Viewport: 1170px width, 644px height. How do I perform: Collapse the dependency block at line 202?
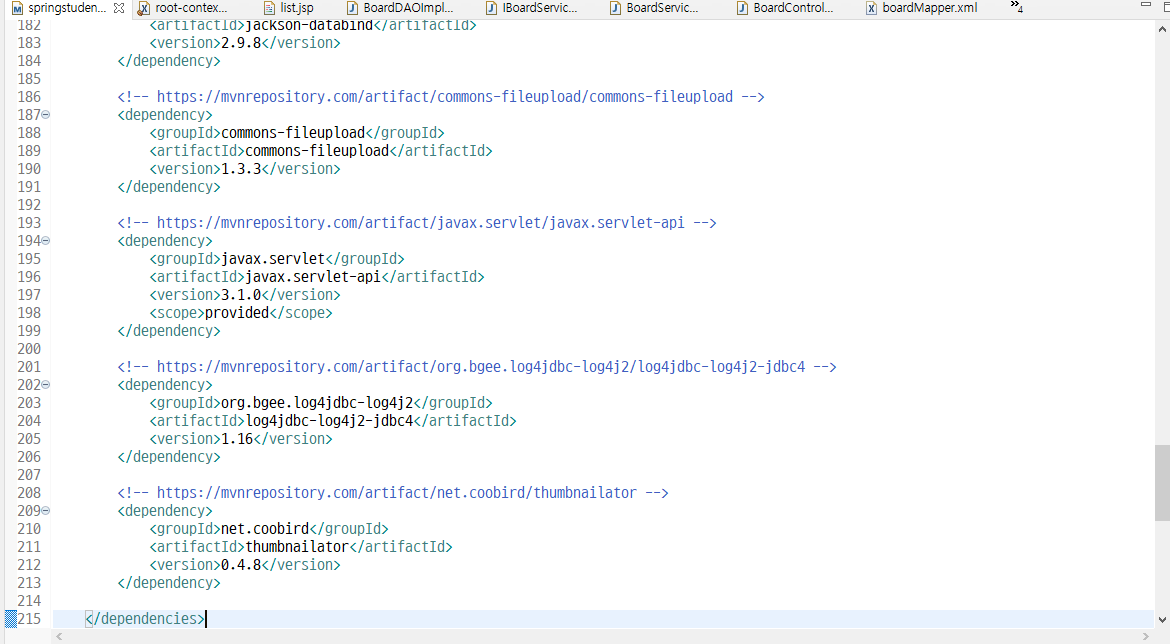[x=46, y=385]
